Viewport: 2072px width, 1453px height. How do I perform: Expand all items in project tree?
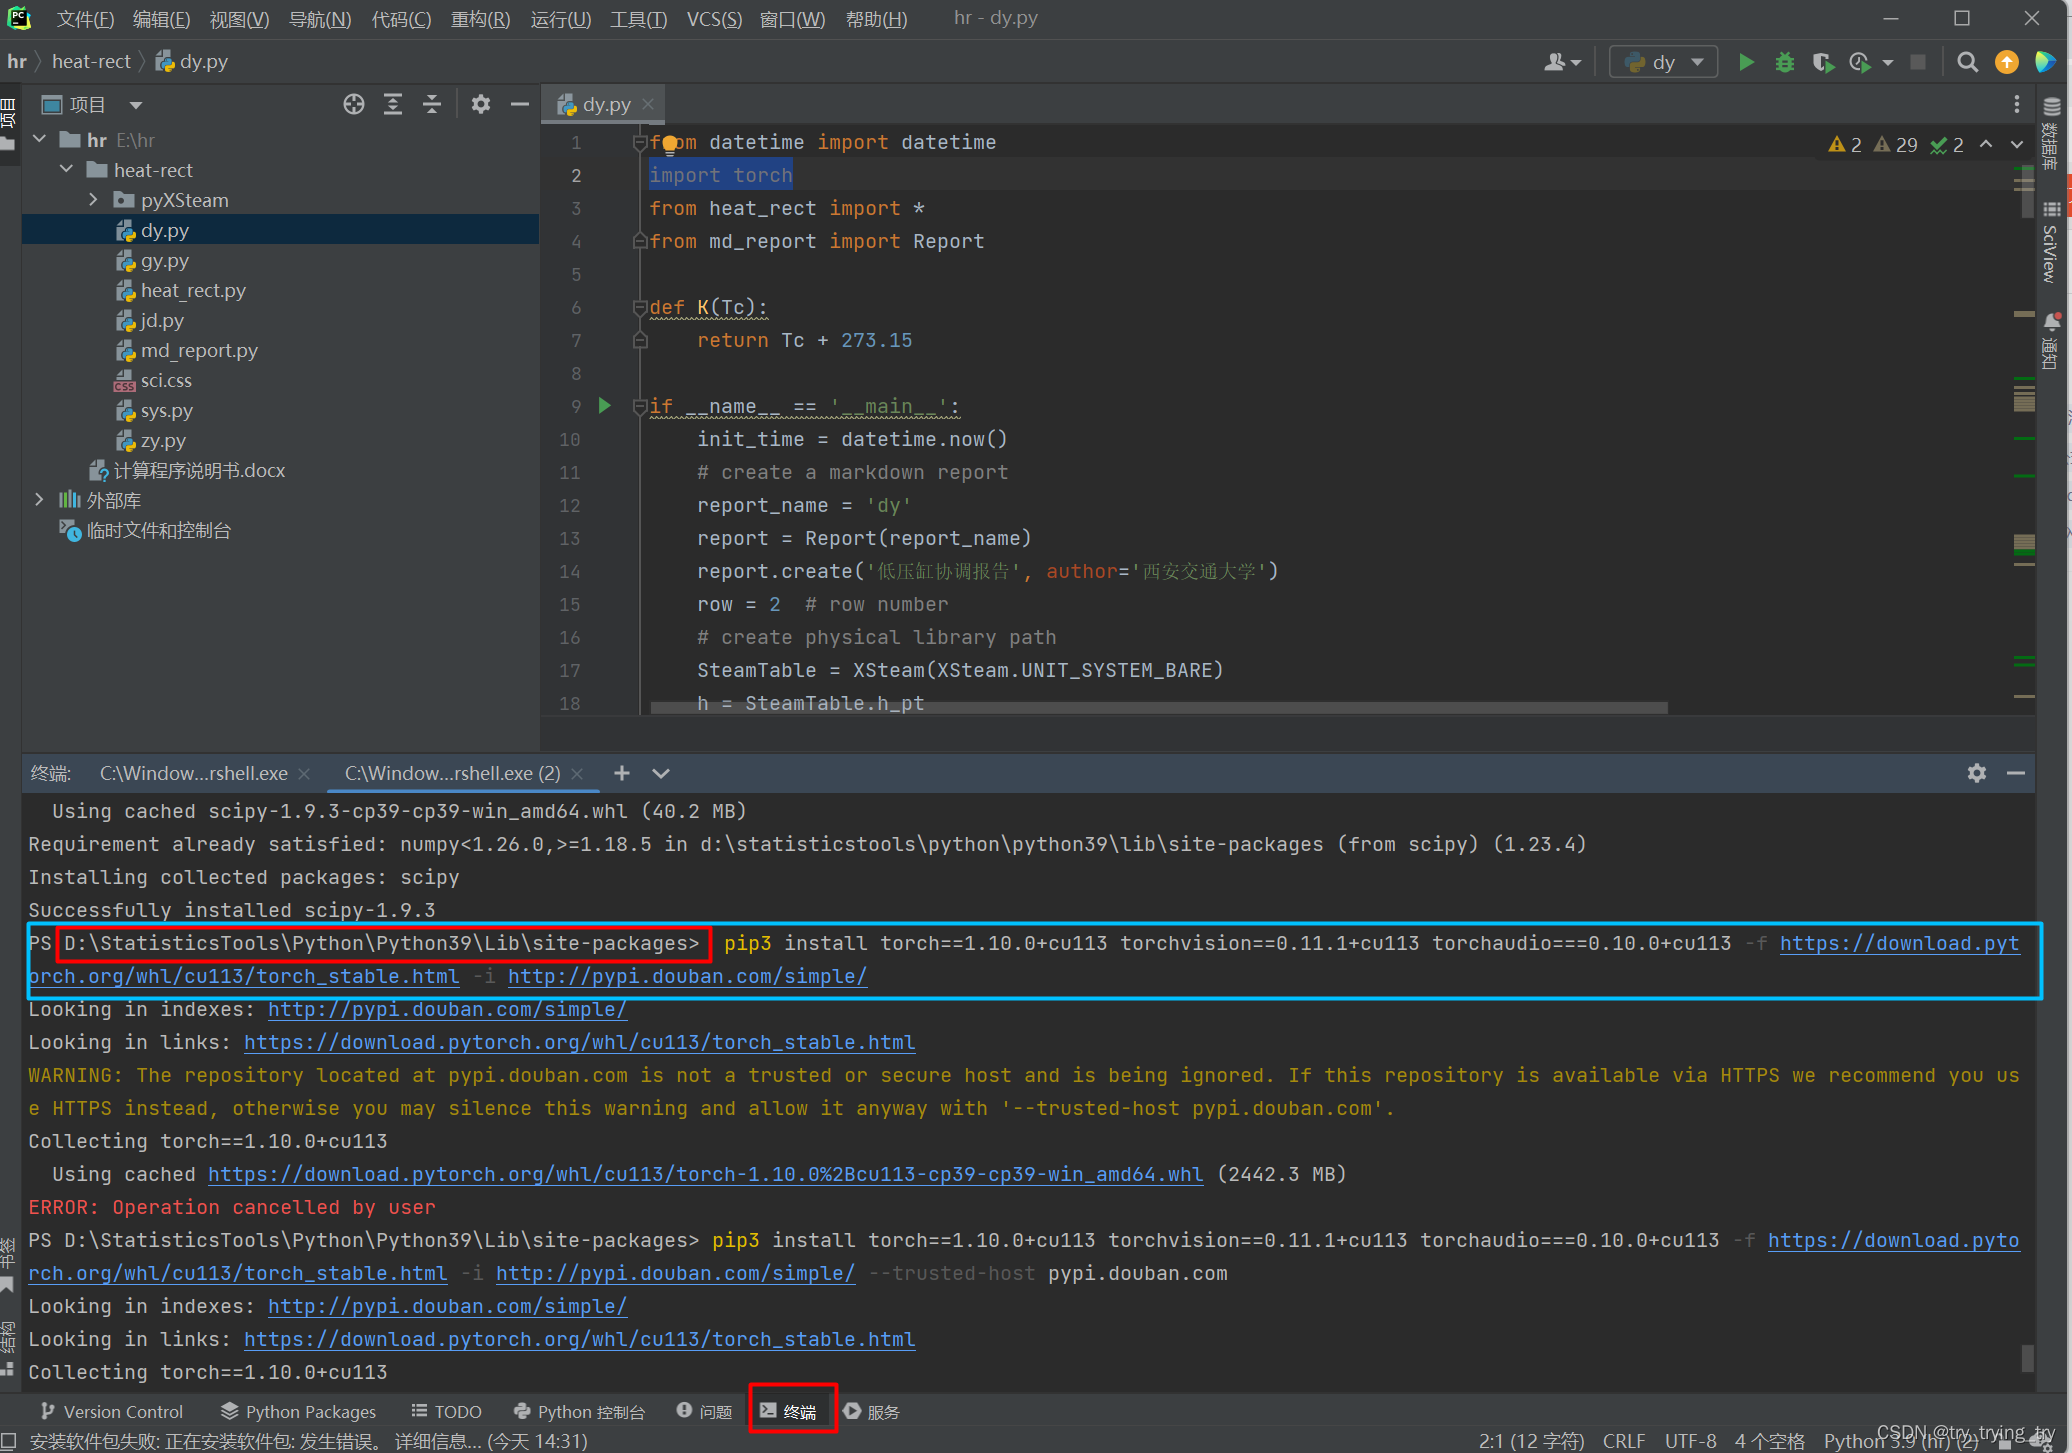click(393, 104)
